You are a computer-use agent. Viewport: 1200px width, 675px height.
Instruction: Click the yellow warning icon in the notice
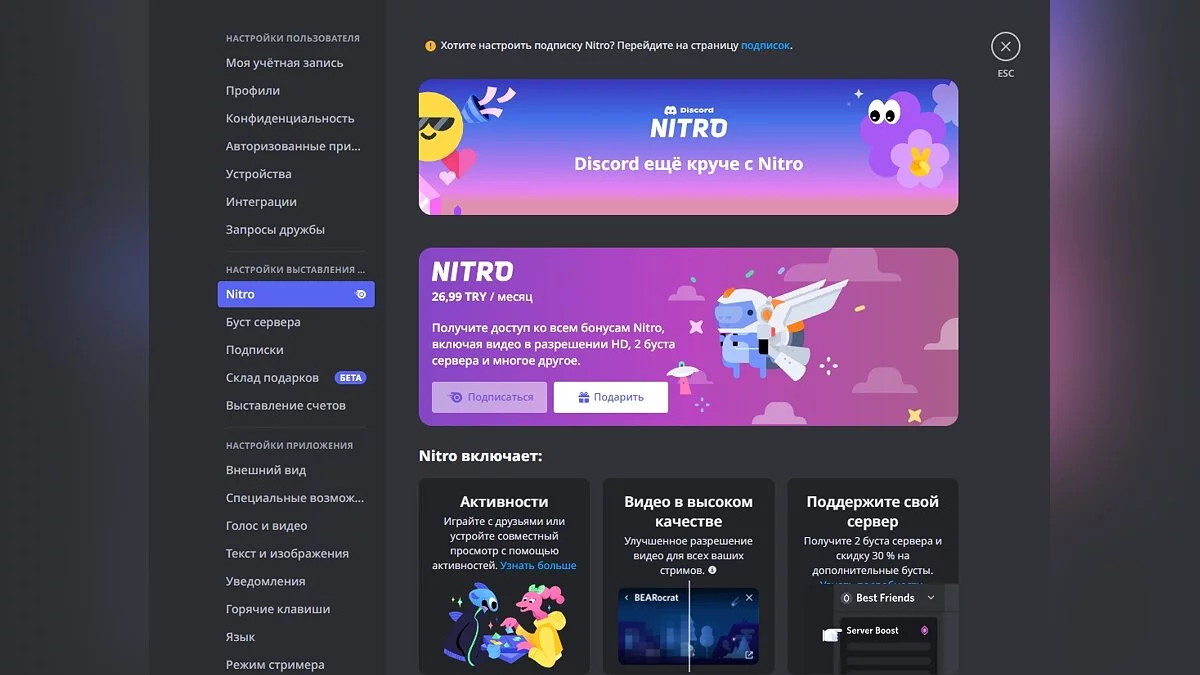pos(430,45)
